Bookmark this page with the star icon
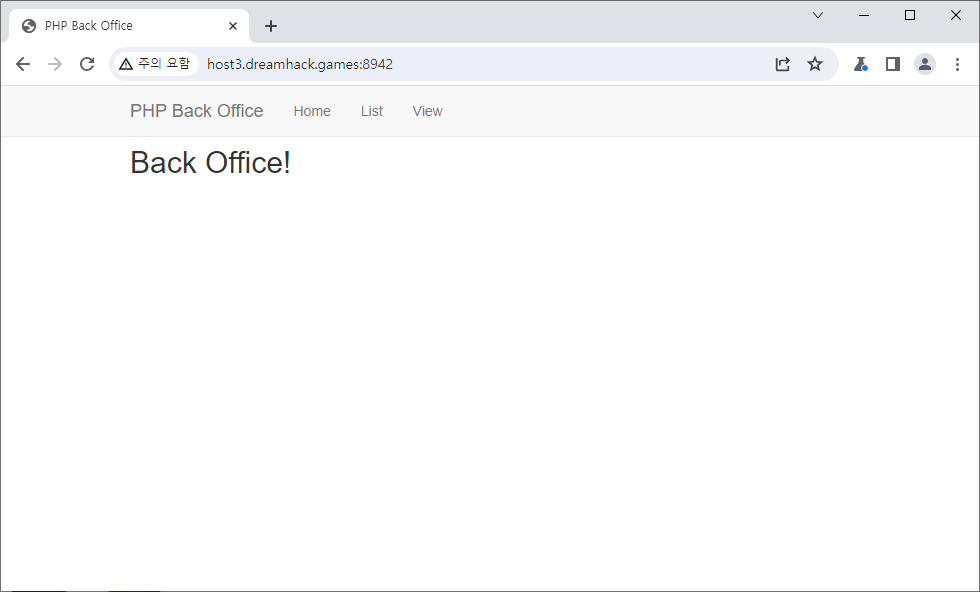Screen dimensions: 980x592 coord(815,64)
